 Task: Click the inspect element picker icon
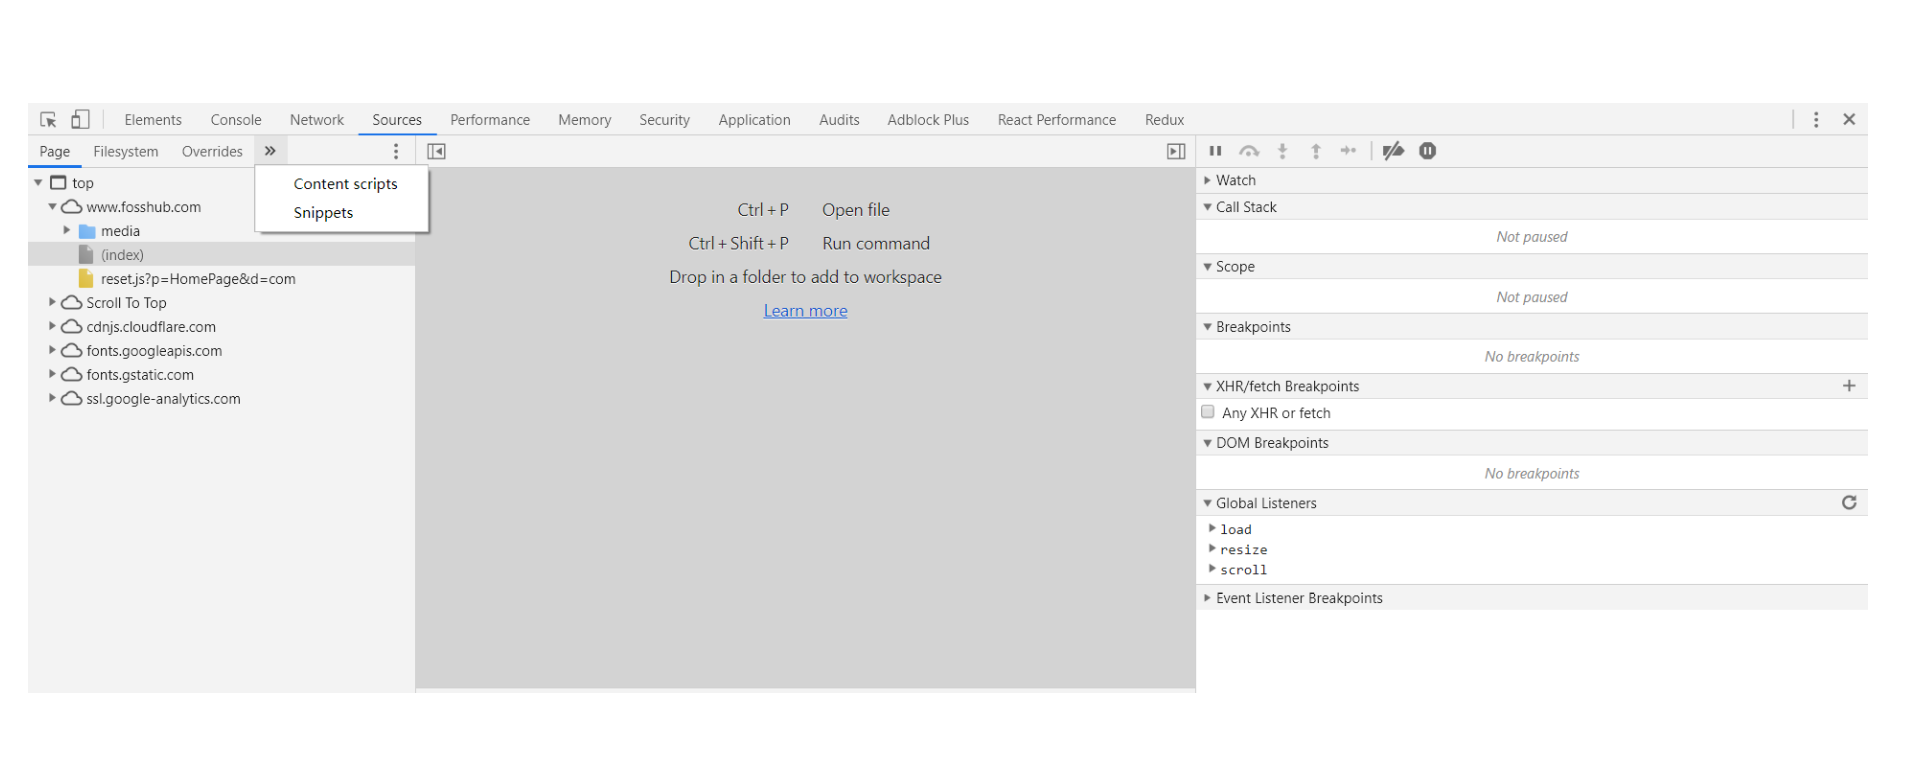pyautogui.click(x=48, y=120)
